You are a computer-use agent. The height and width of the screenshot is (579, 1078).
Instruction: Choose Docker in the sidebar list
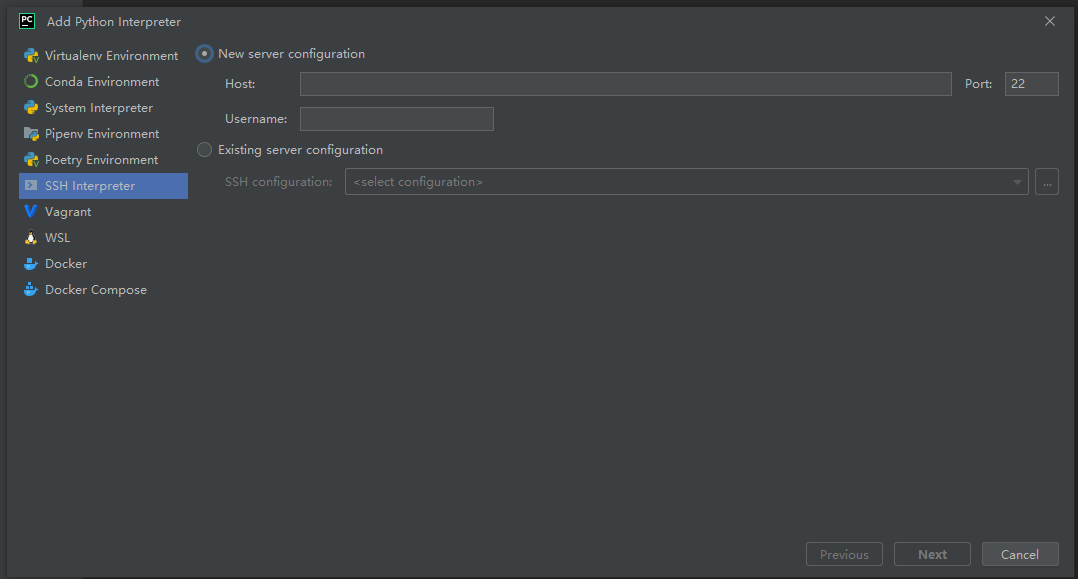point(103,264)
